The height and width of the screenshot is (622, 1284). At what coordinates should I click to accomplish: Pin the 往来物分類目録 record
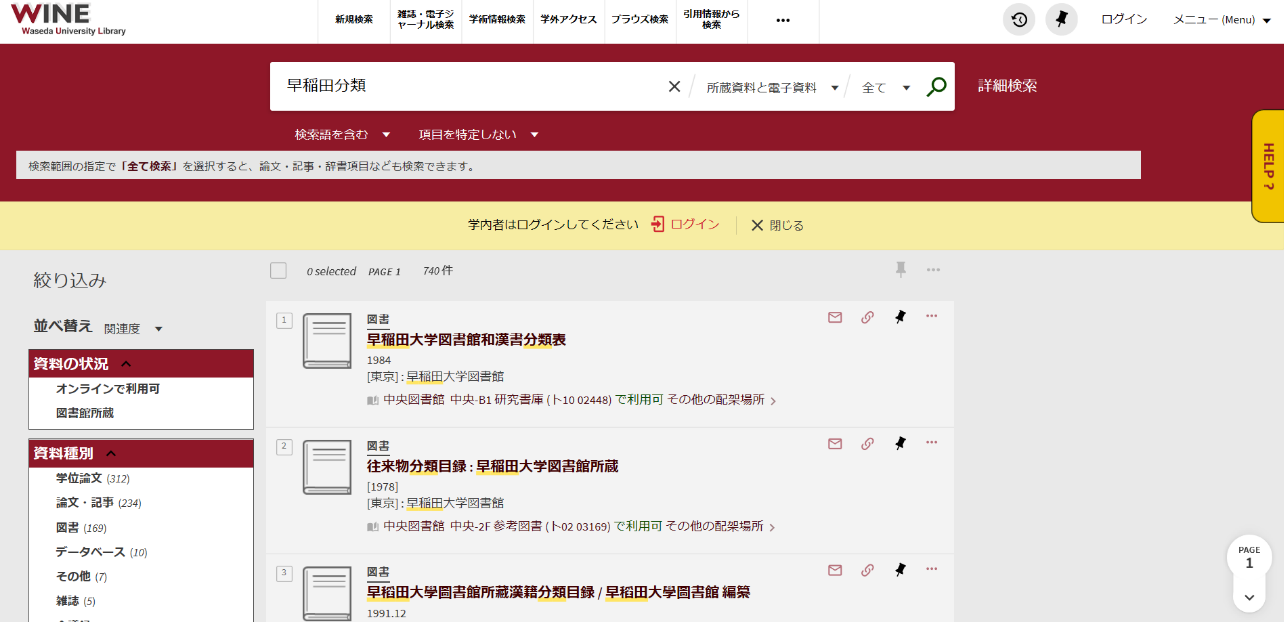[900, 443]
